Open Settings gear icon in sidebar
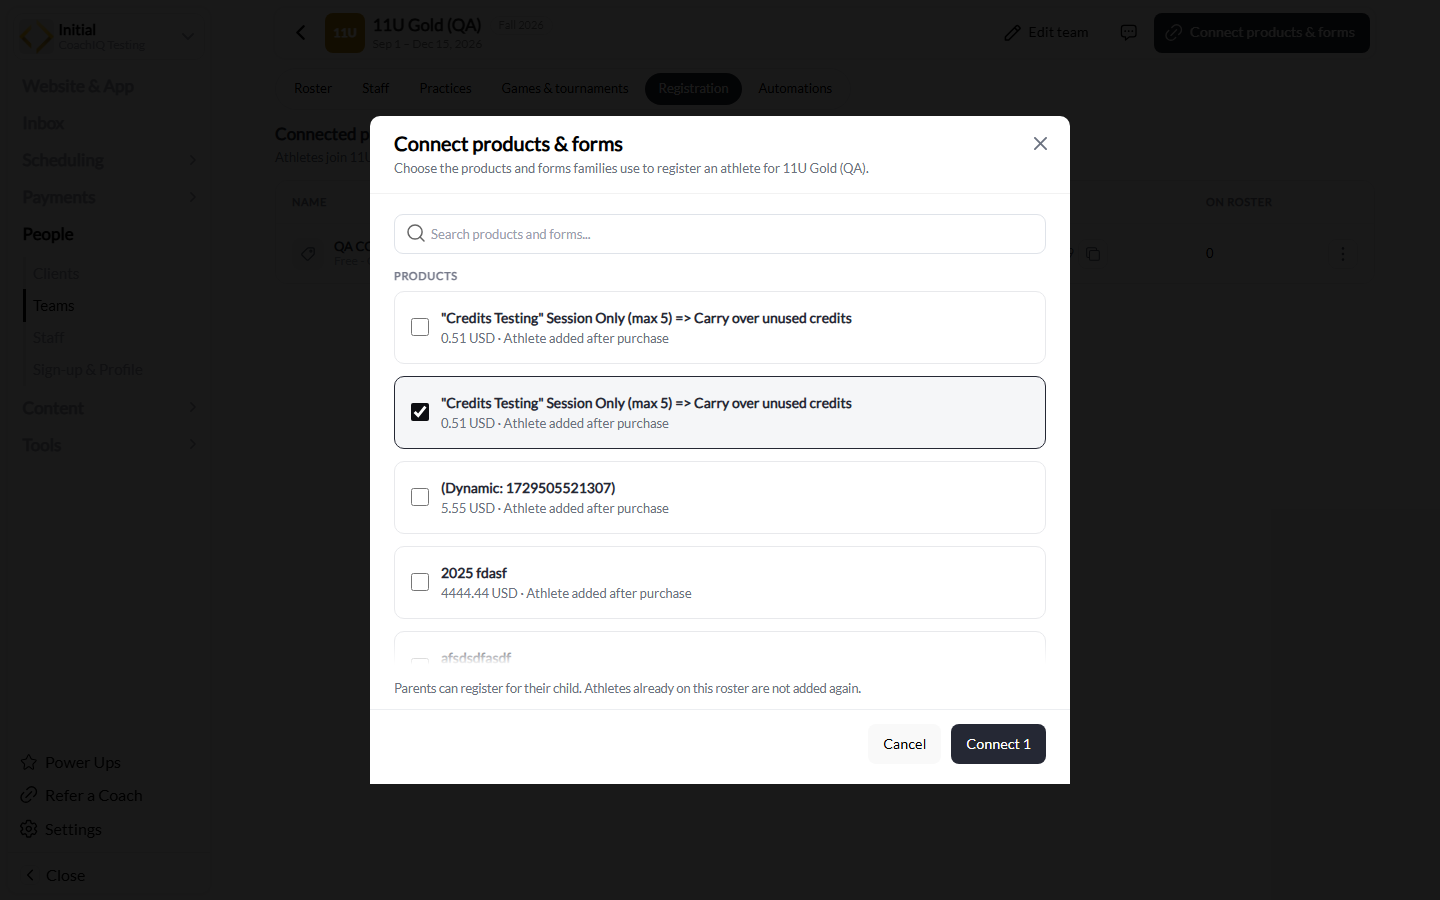 pos(29,829)
